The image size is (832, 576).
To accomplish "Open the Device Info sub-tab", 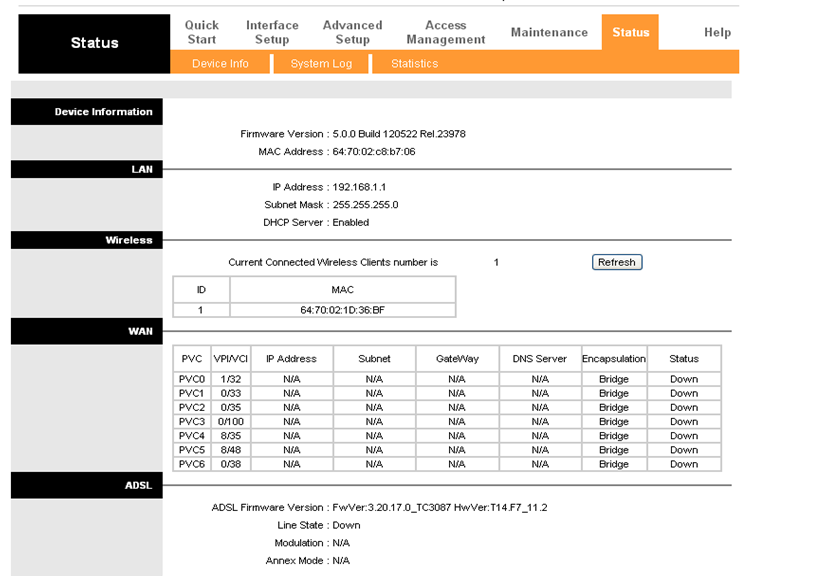I will click(x=220, y=64).
